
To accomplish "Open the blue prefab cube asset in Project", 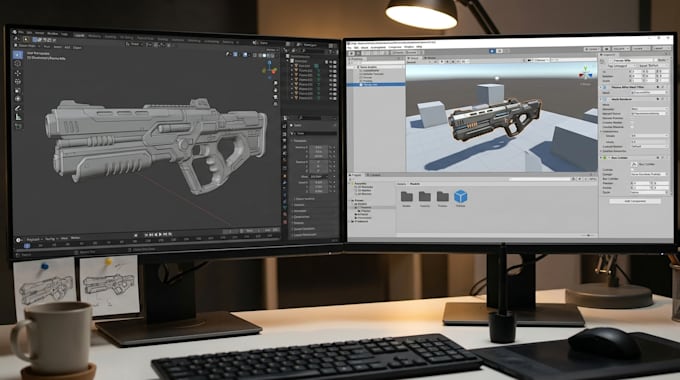I will click(461, 196).
